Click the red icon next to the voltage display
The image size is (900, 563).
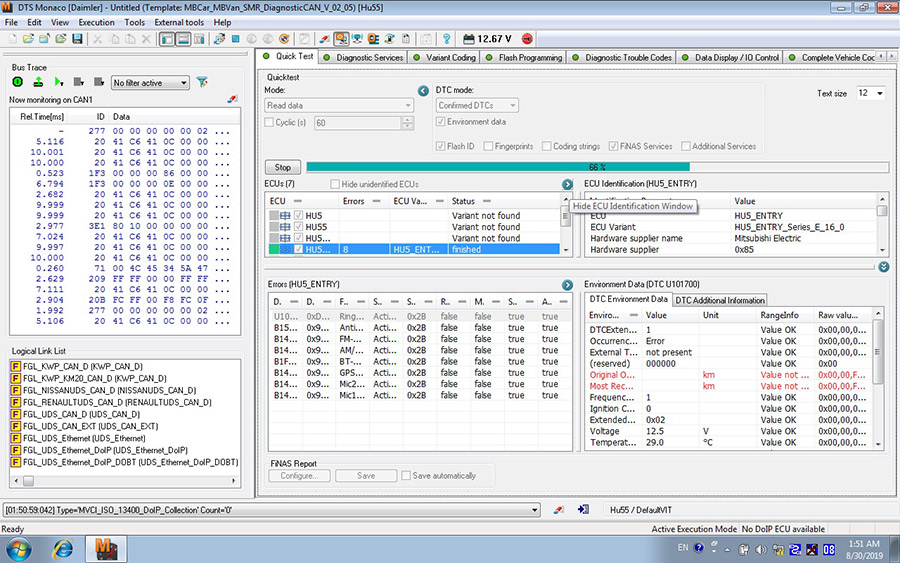tap(528, 39)
